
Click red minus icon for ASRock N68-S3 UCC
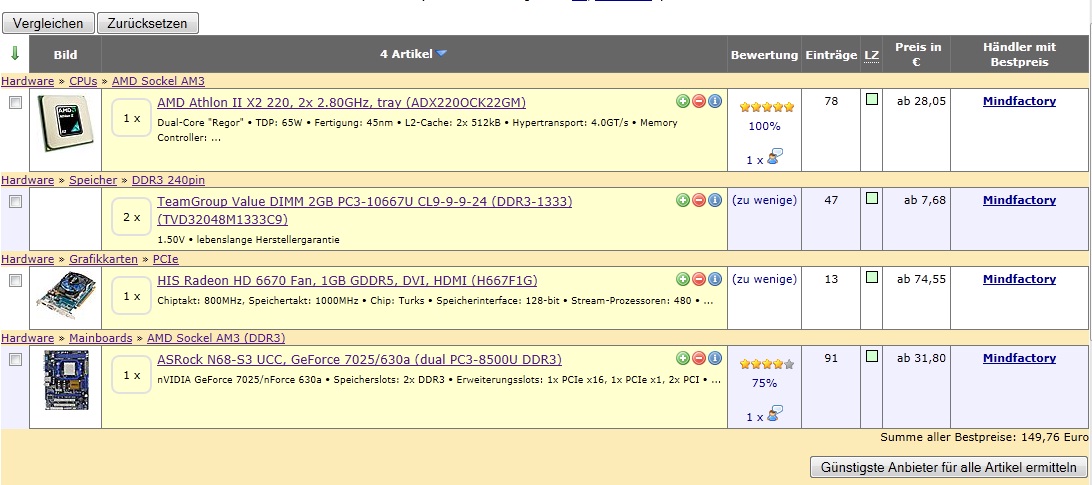[699, 358]
